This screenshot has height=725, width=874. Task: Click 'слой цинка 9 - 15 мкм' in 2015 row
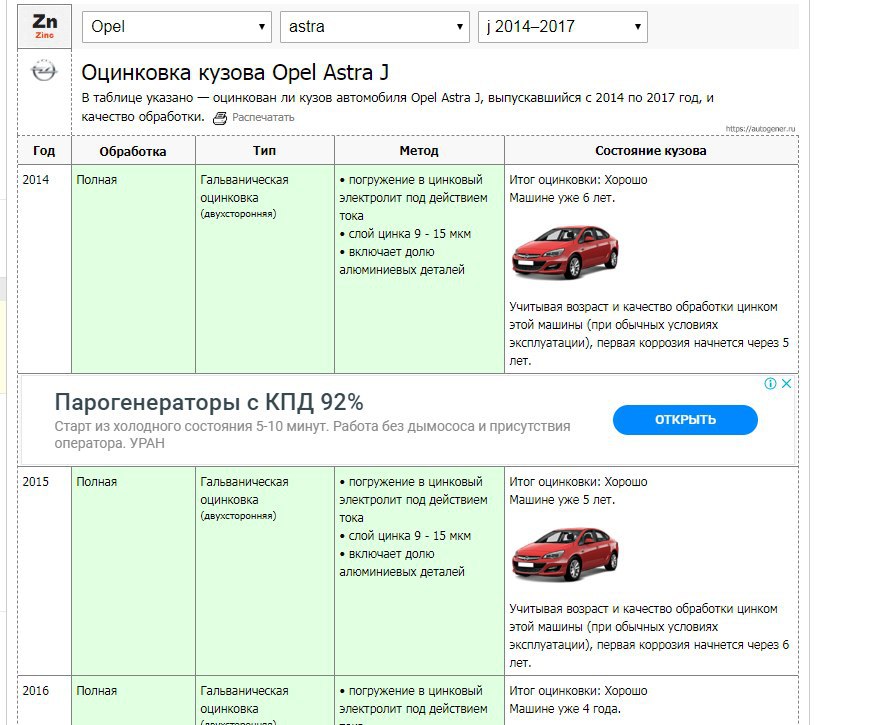[409, 536]
